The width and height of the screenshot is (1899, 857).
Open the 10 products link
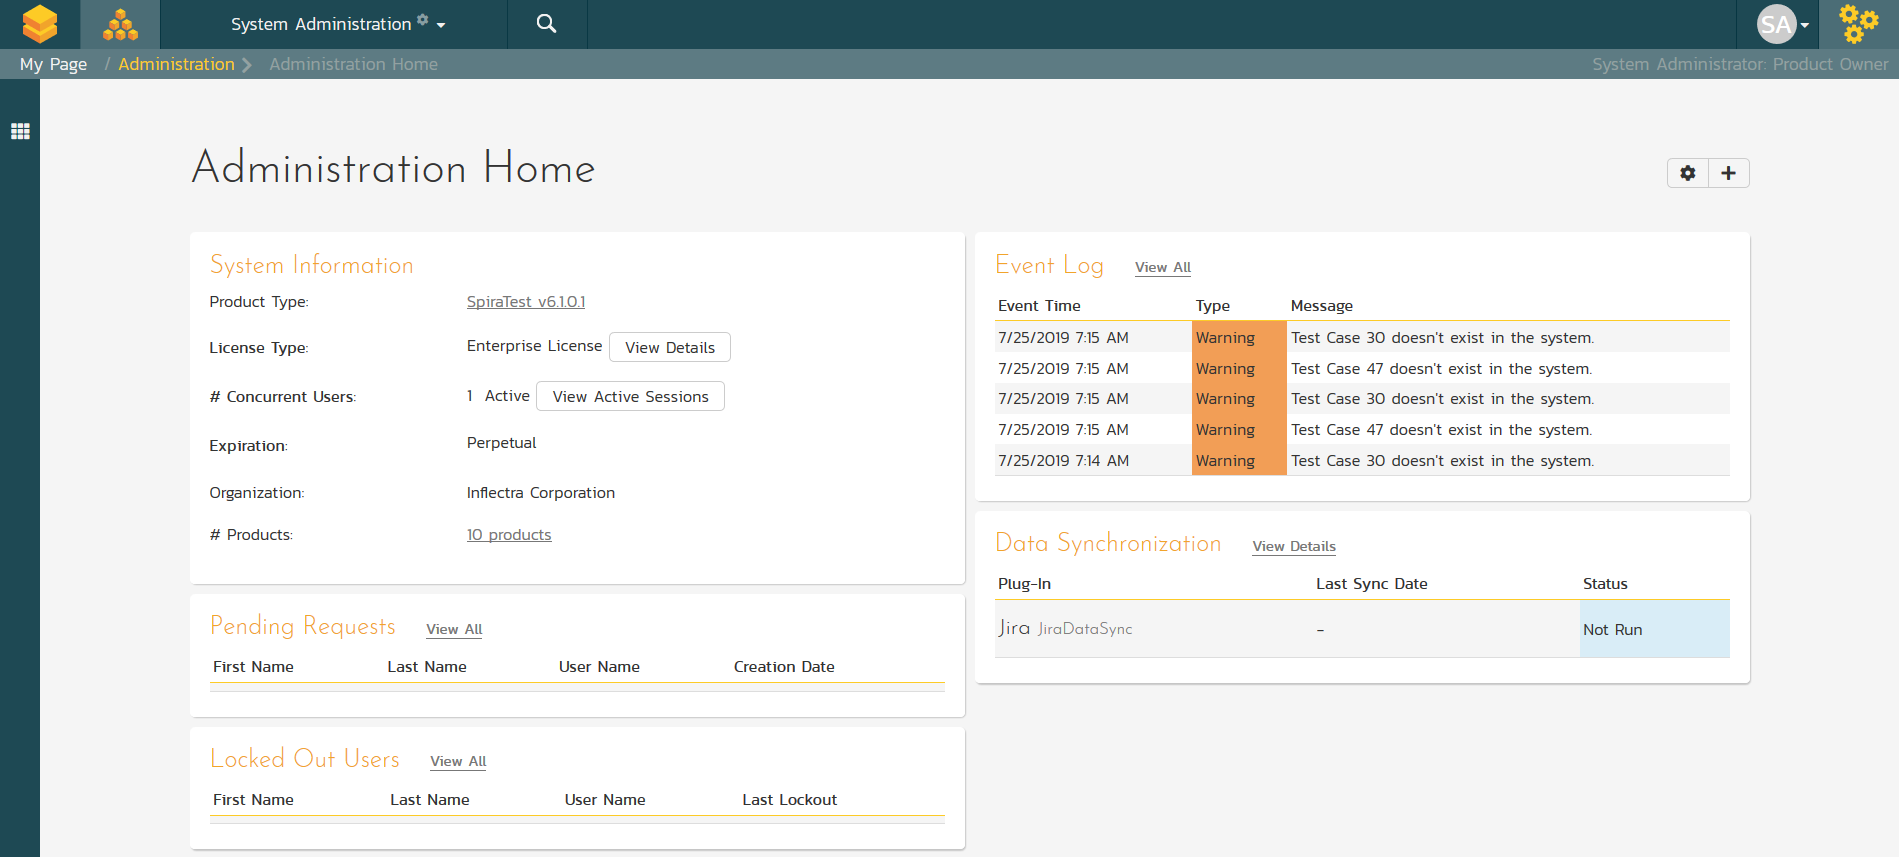tap(509, 535)
